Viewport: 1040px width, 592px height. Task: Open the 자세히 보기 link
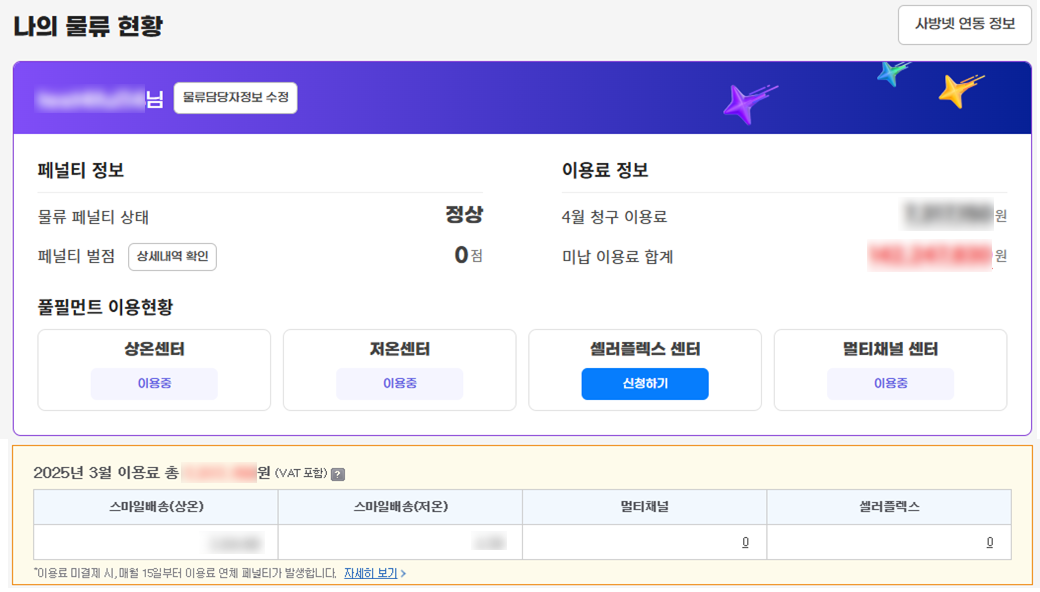(370, 574)
